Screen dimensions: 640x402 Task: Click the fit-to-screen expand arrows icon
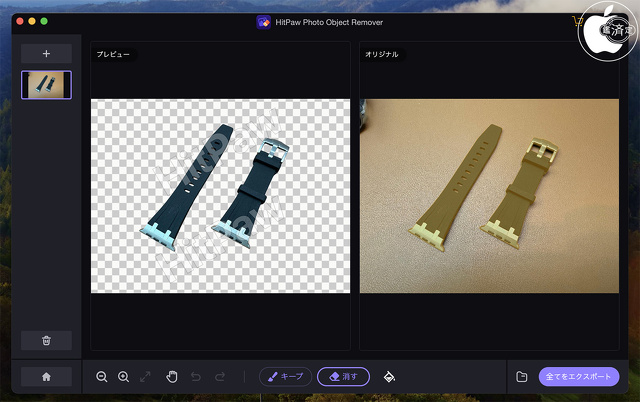(146, 377)
